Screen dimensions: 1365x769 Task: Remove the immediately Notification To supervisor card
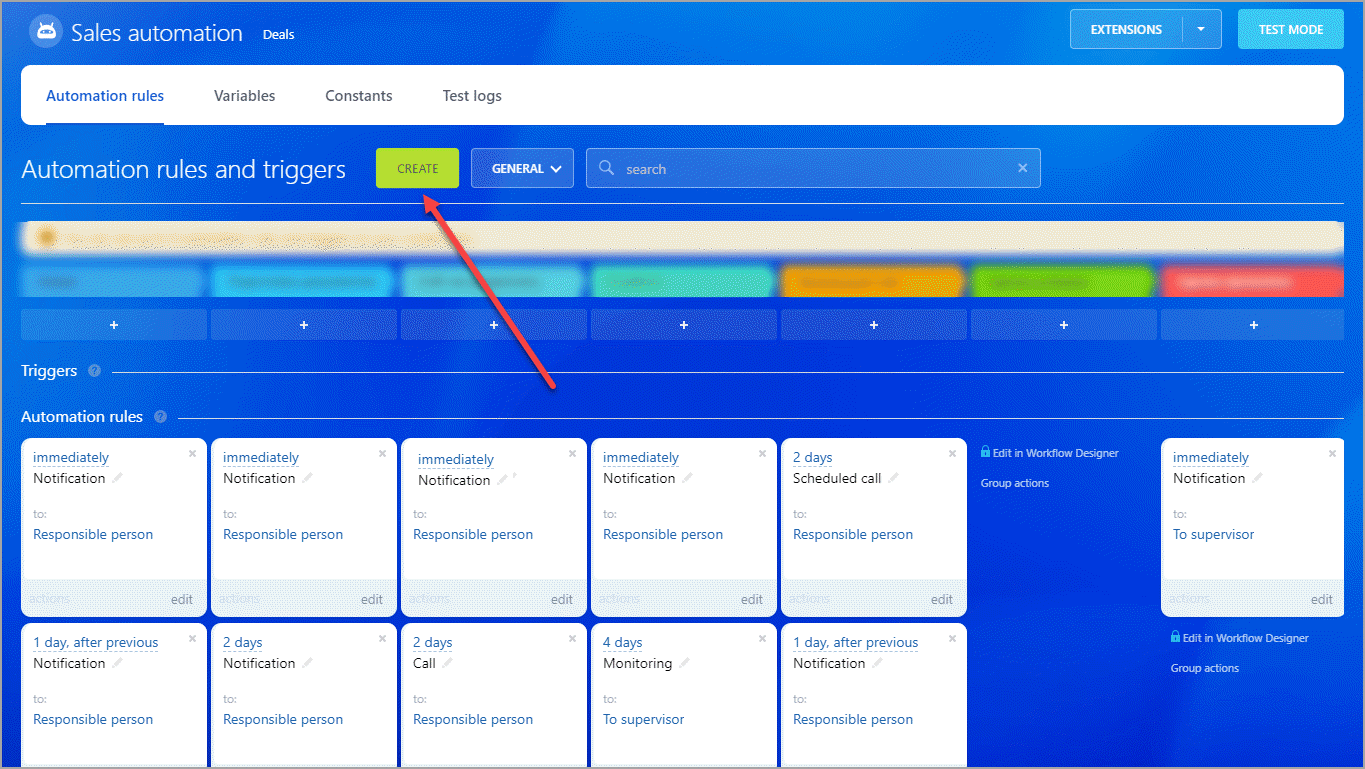[1332, 453]
